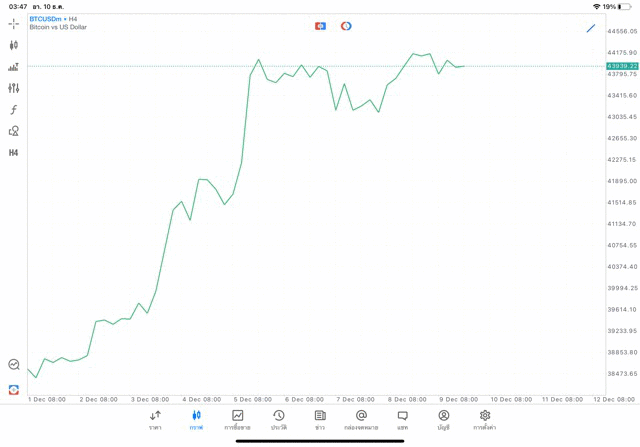
Task: Activate the crosshair cursor tool
Action: [14, 23]
